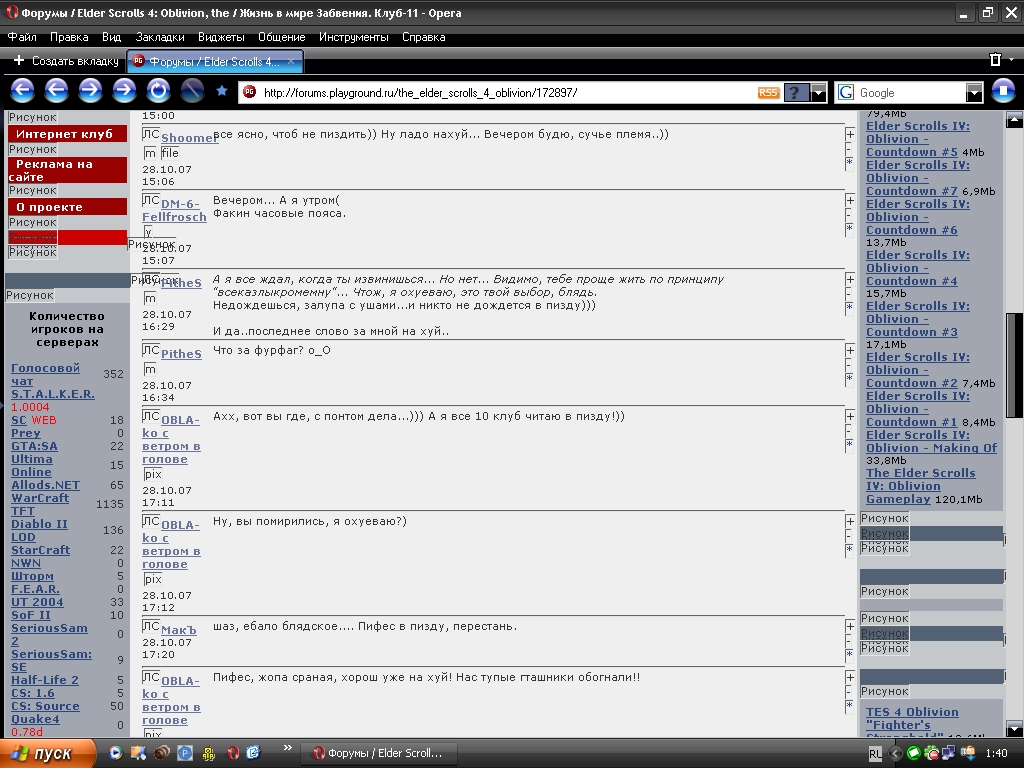Open the пуск Start button
1024x768 pixels.
(x=48, y=754)
